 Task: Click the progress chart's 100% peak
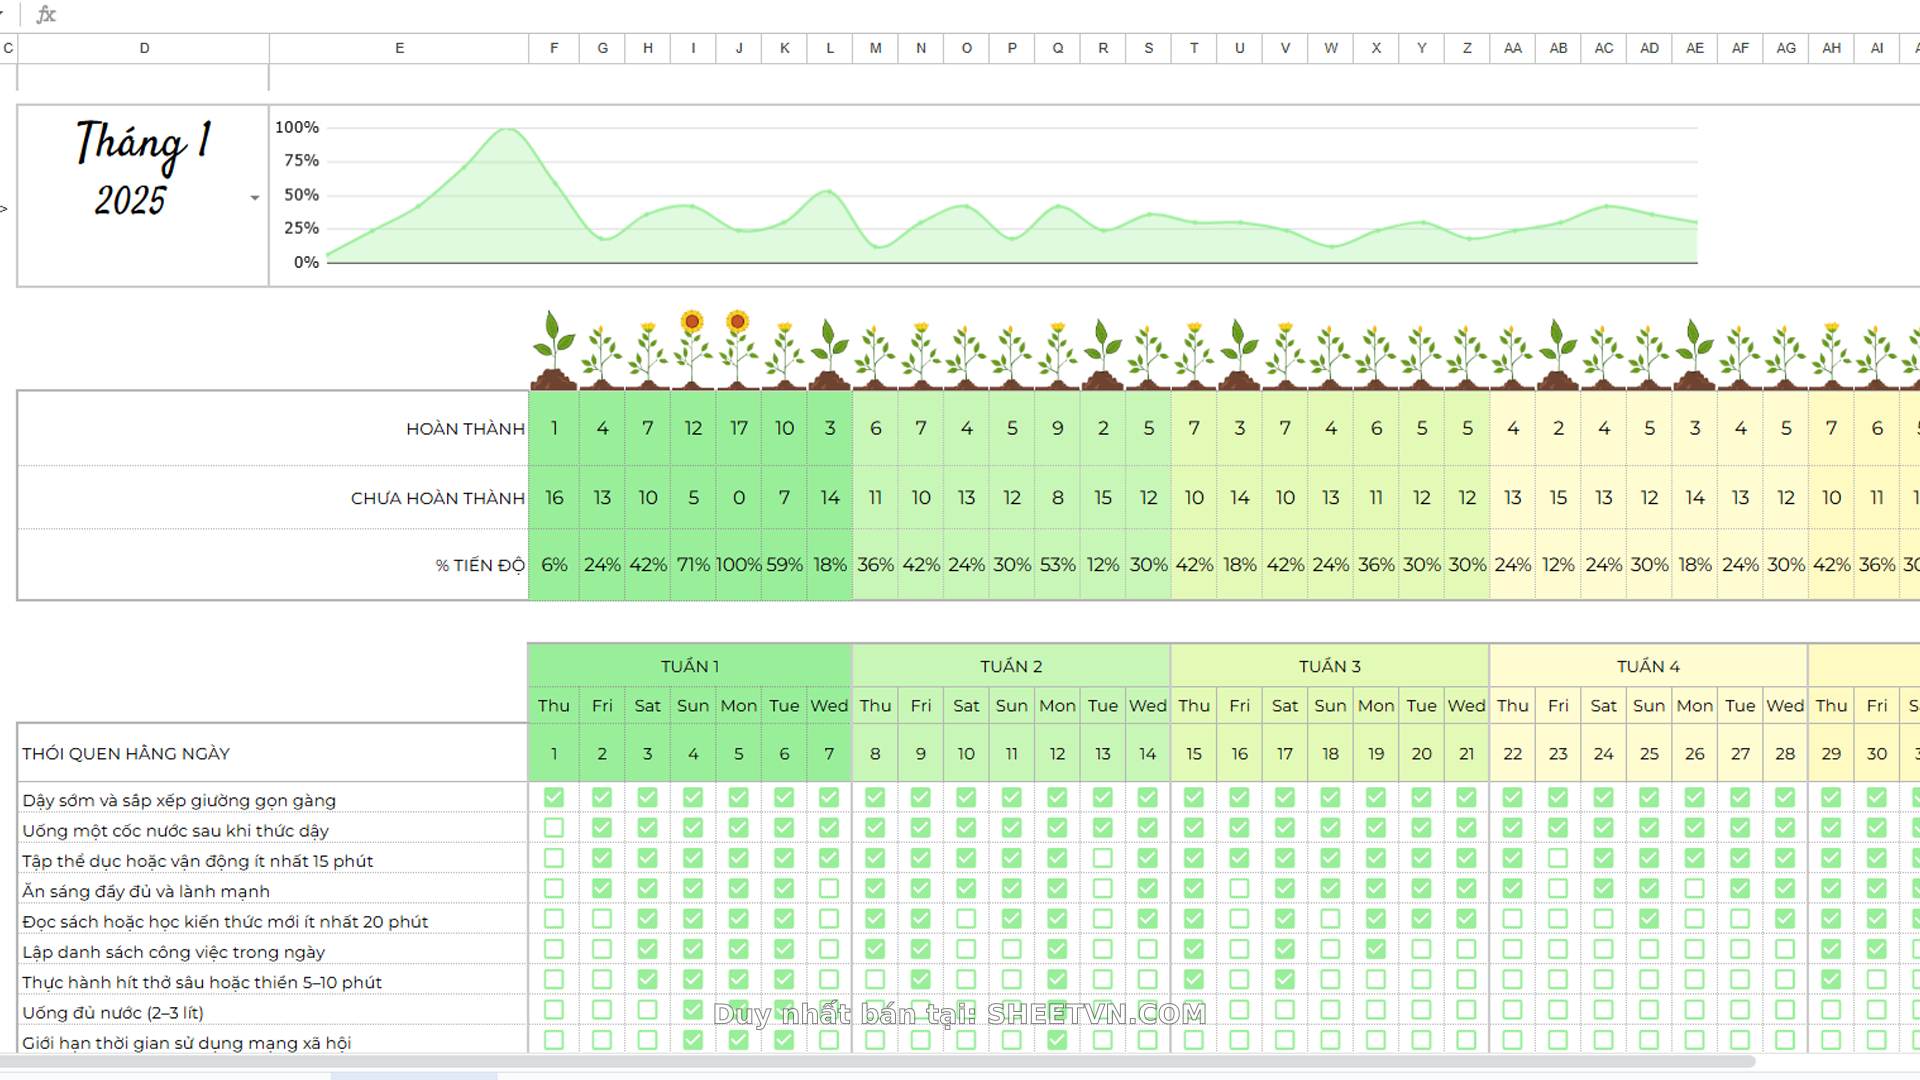[509, 129]
